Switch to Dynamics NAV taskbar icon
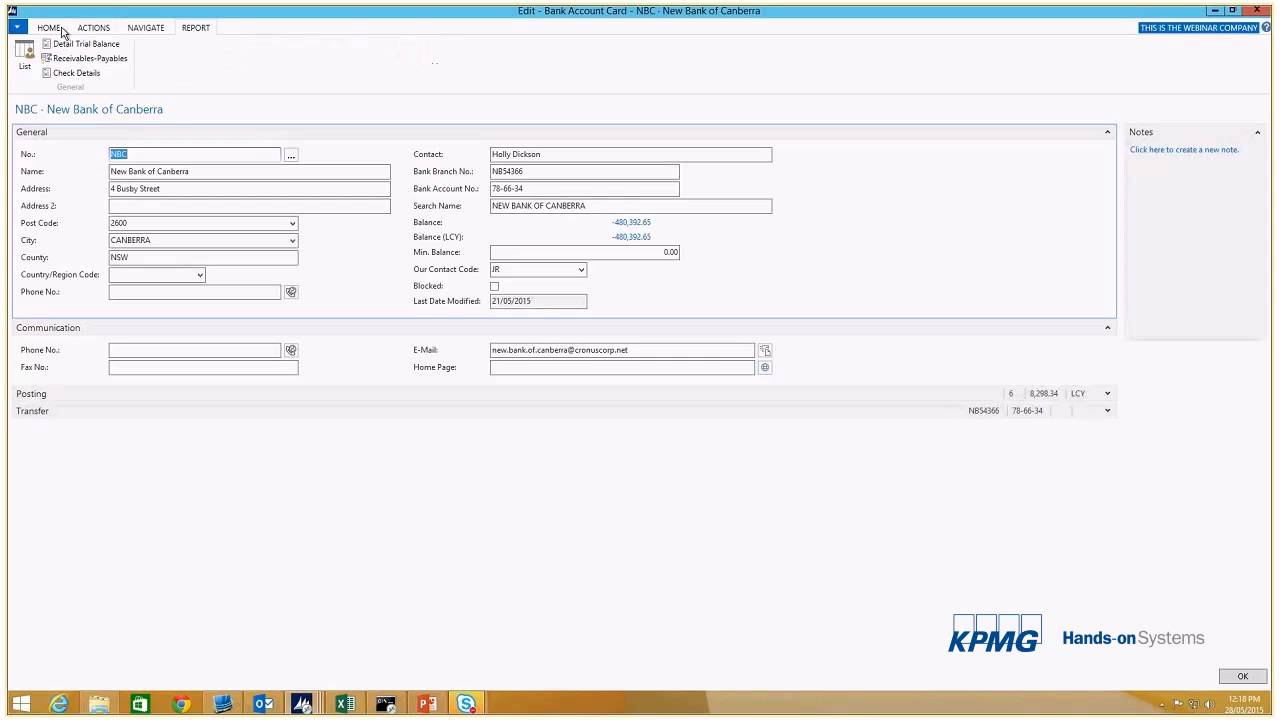The width and height of the screenshot is (1280, 720). 302,704
